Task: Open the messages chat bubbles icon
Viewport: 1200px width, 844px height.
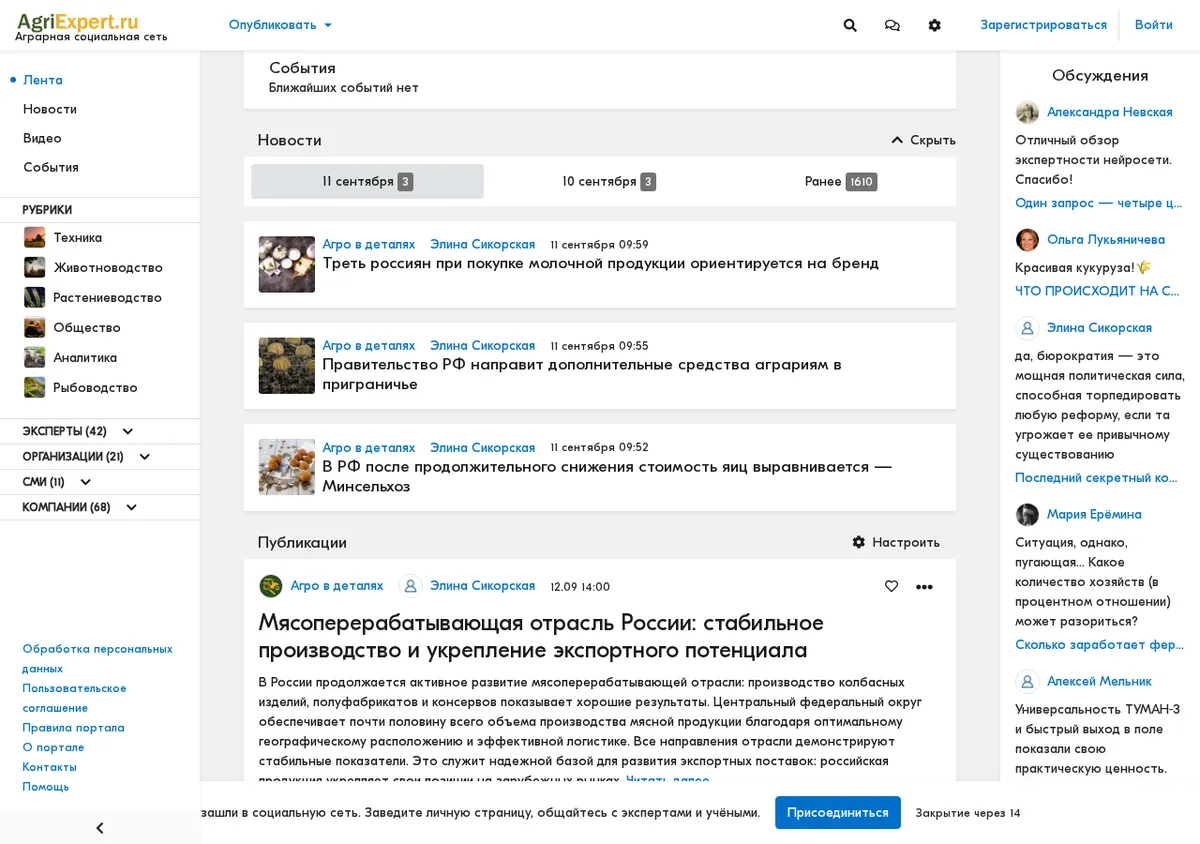Action: coord(892,25)
